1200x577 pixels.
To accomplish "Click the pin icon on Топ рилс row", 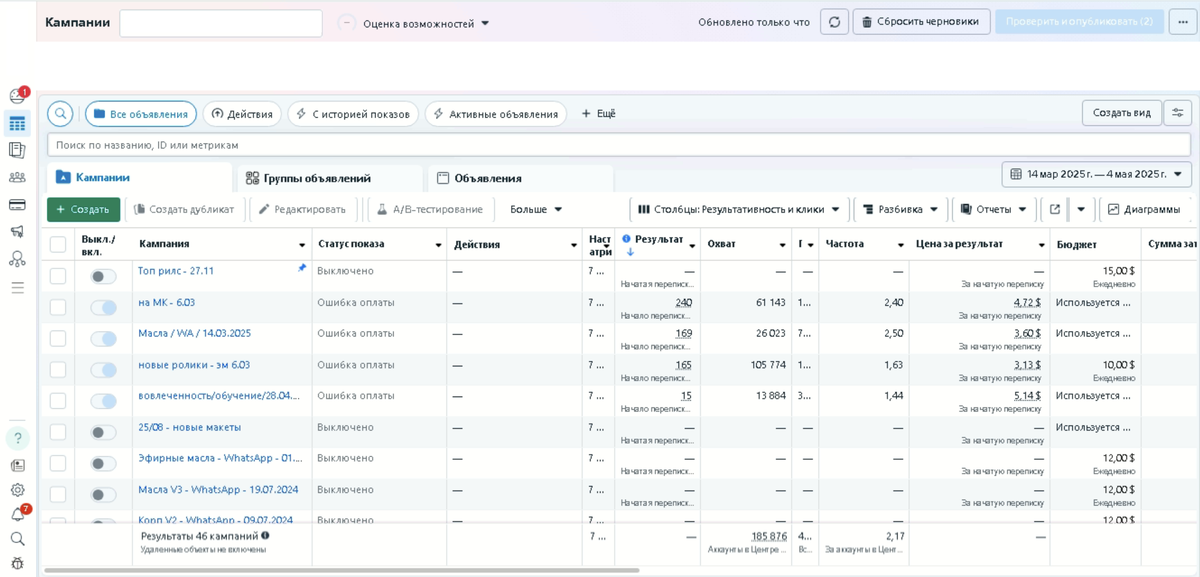I will click(302, 268).
